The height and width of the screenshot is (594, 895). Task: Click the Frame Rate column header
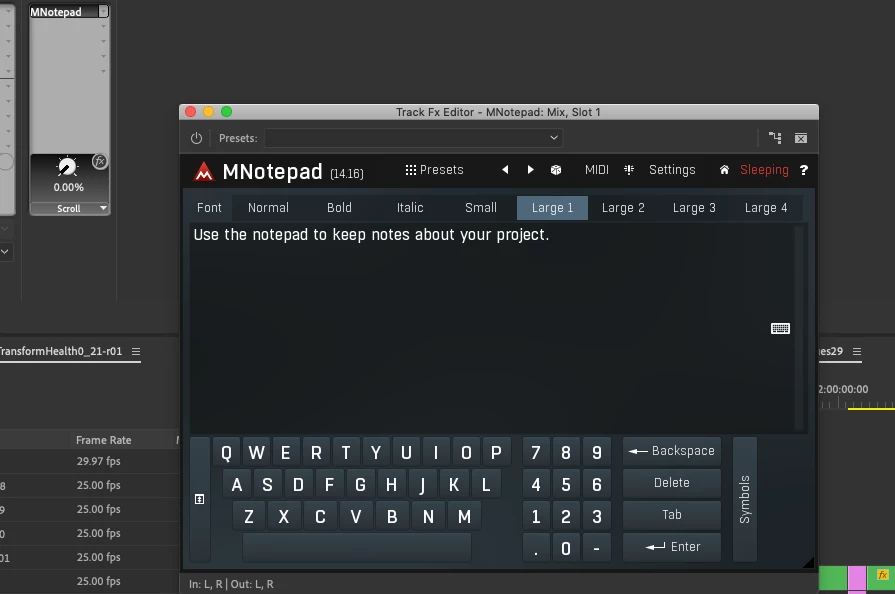click(103, 440)
